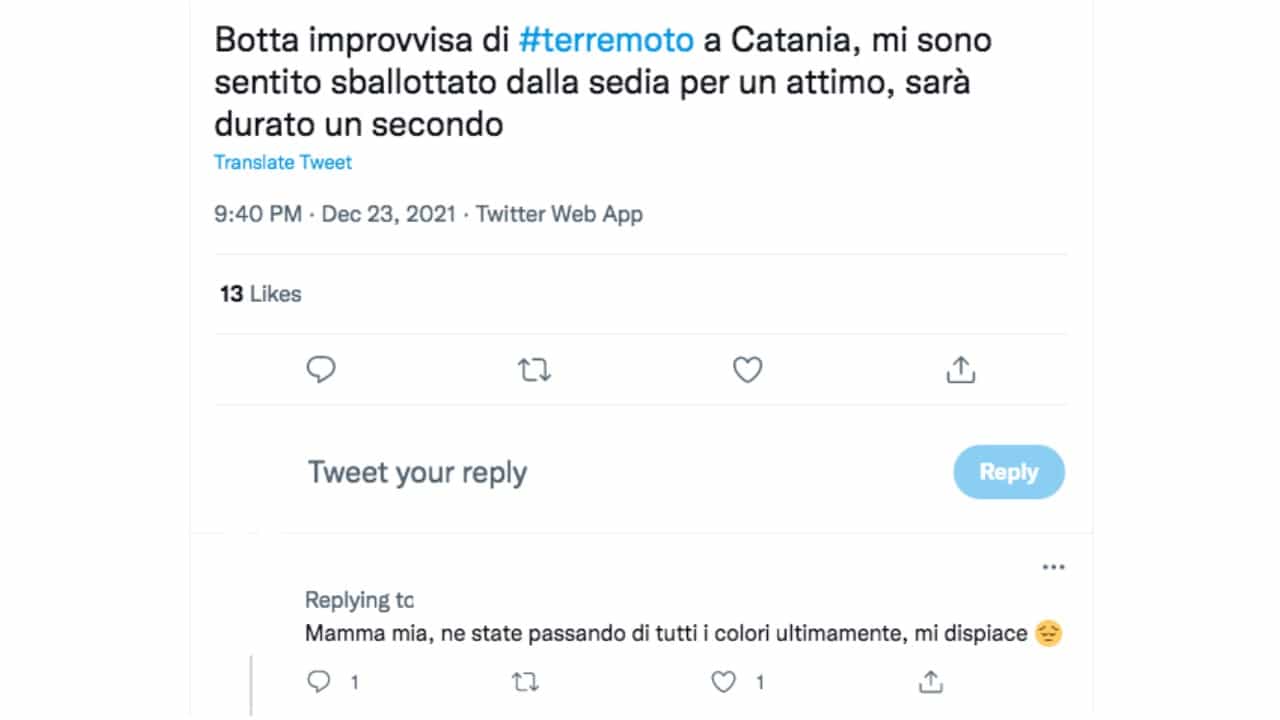The height and width of the screenshot is (720, 1280).
Task: Like the main tweet with heart icon
Action: (747, 371)
